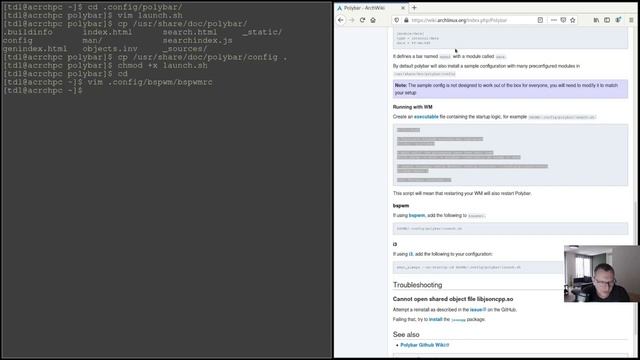Click 'objects.inv' in terminal listing

tap(110, 49)
